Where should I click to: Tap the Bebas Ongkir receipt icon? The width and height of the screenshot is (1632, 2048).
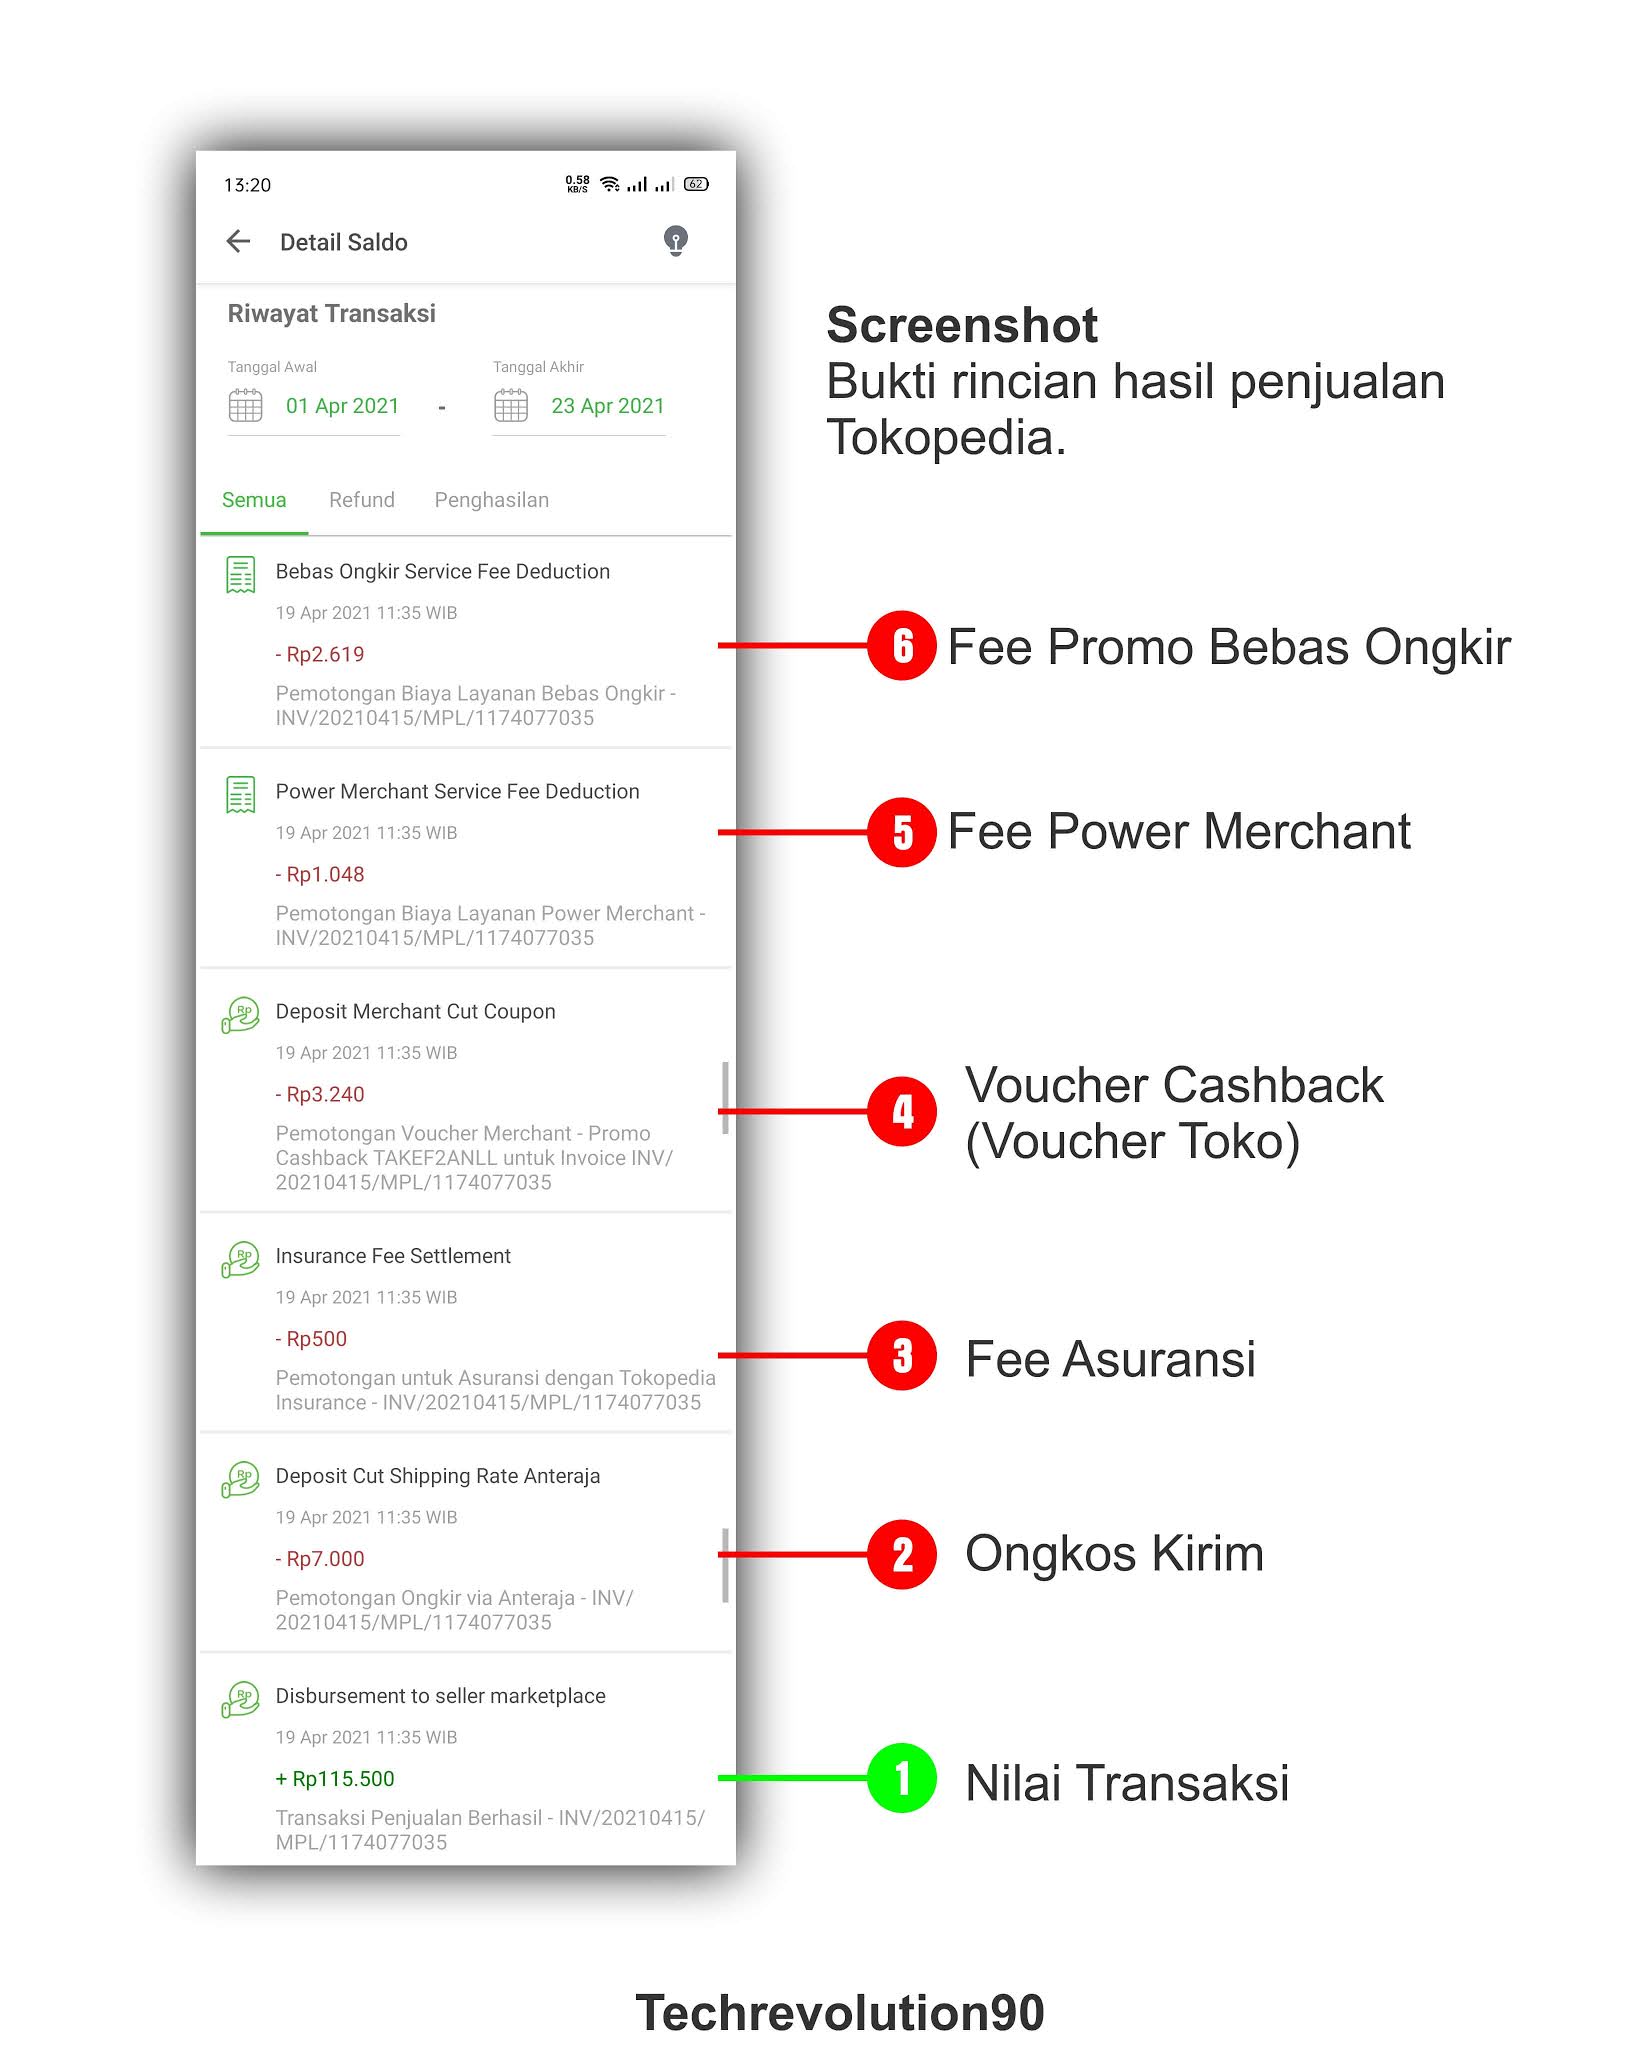[x=240, y=575]
